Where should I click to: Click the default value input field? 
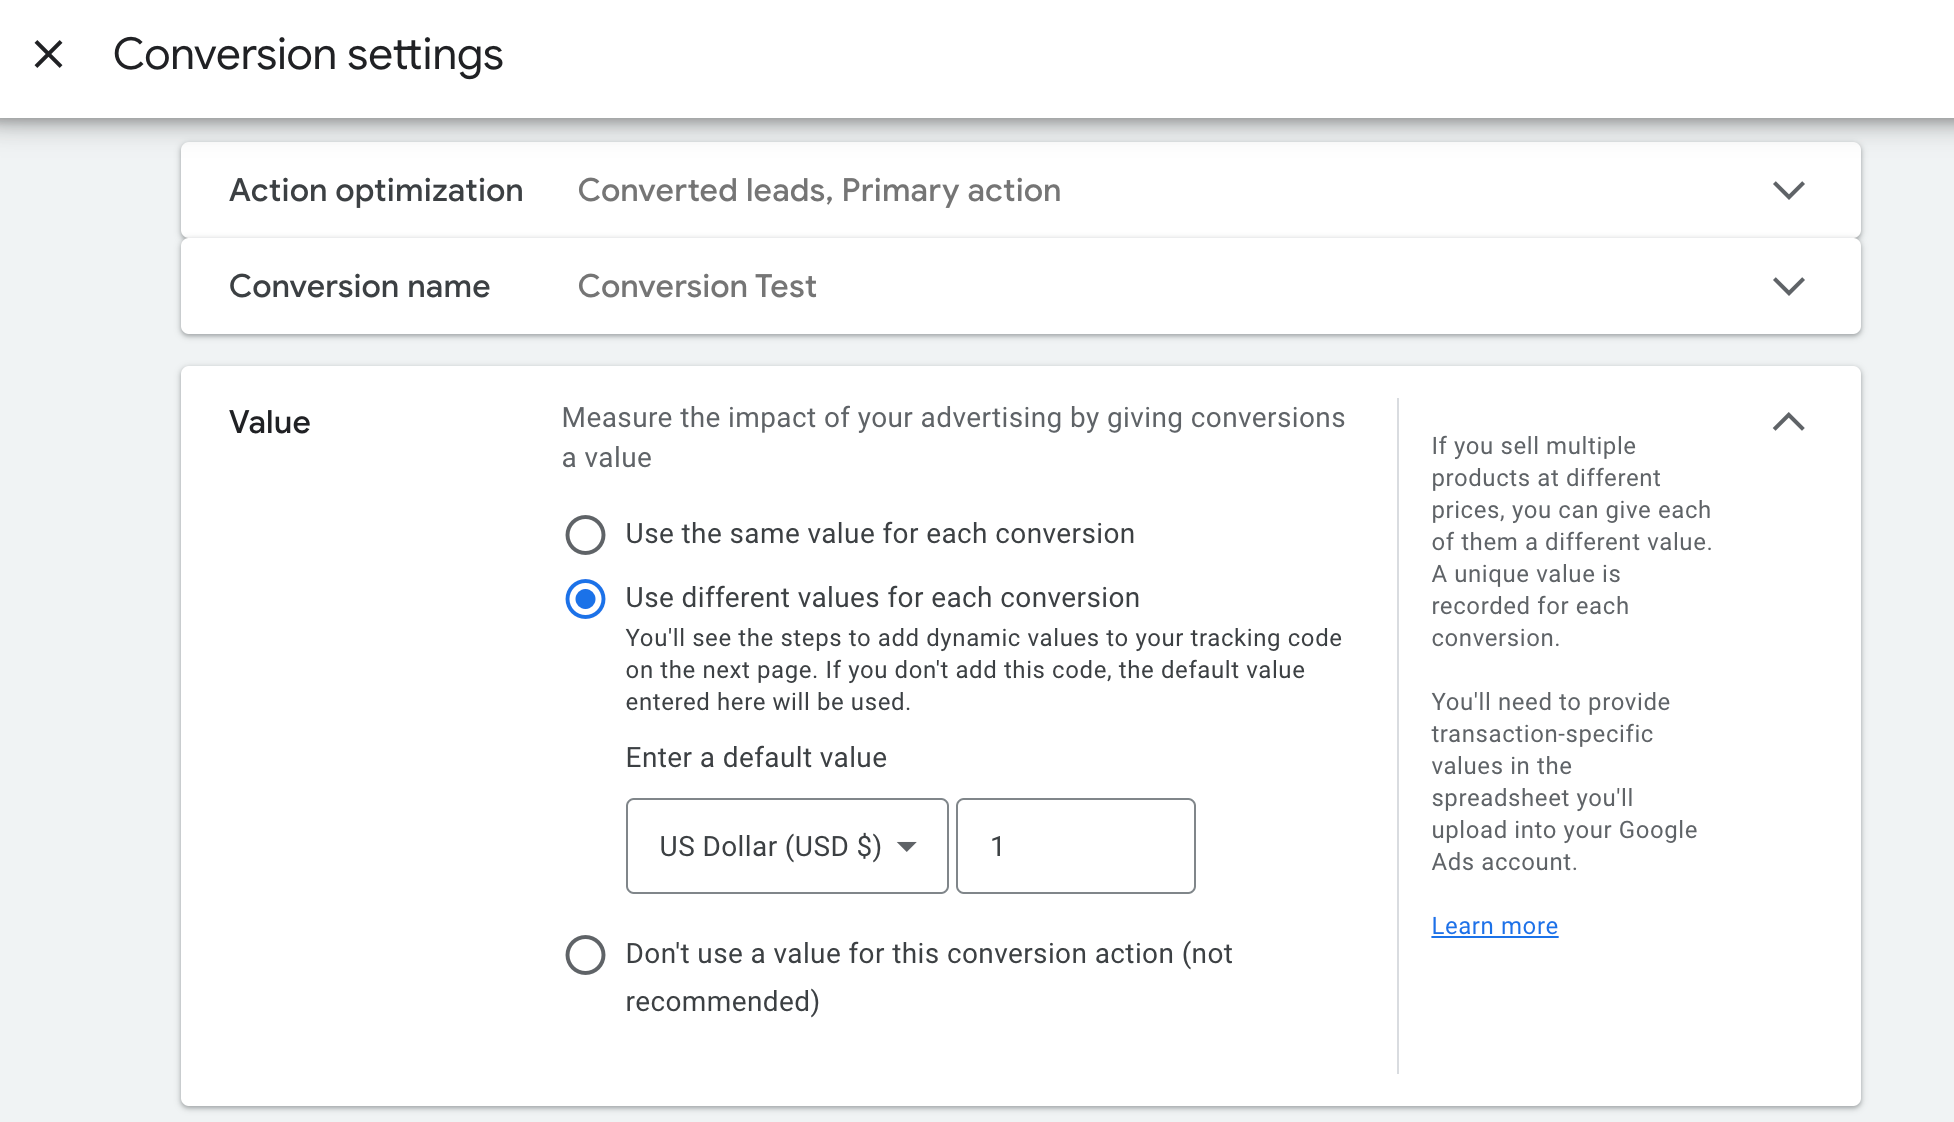point(1075,846)
